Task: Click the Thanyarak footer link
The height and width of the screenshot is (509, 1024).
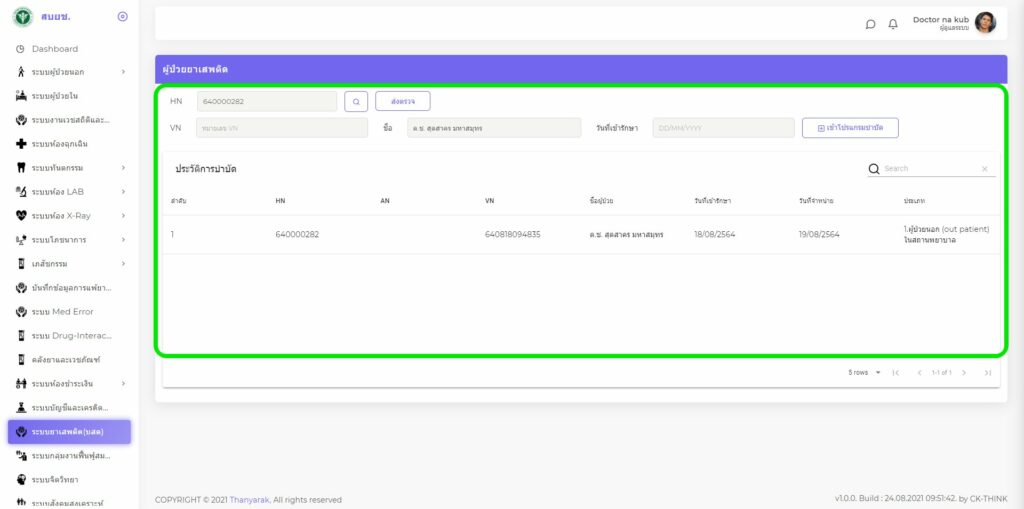Action: tap(248, 500)
